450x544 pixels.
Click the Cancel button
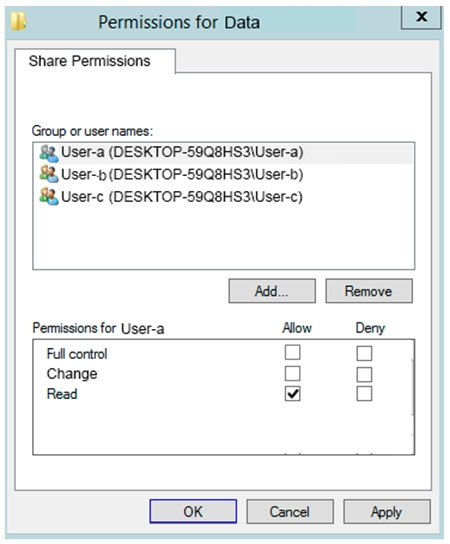pyautogui.click(x=290, y=512)
